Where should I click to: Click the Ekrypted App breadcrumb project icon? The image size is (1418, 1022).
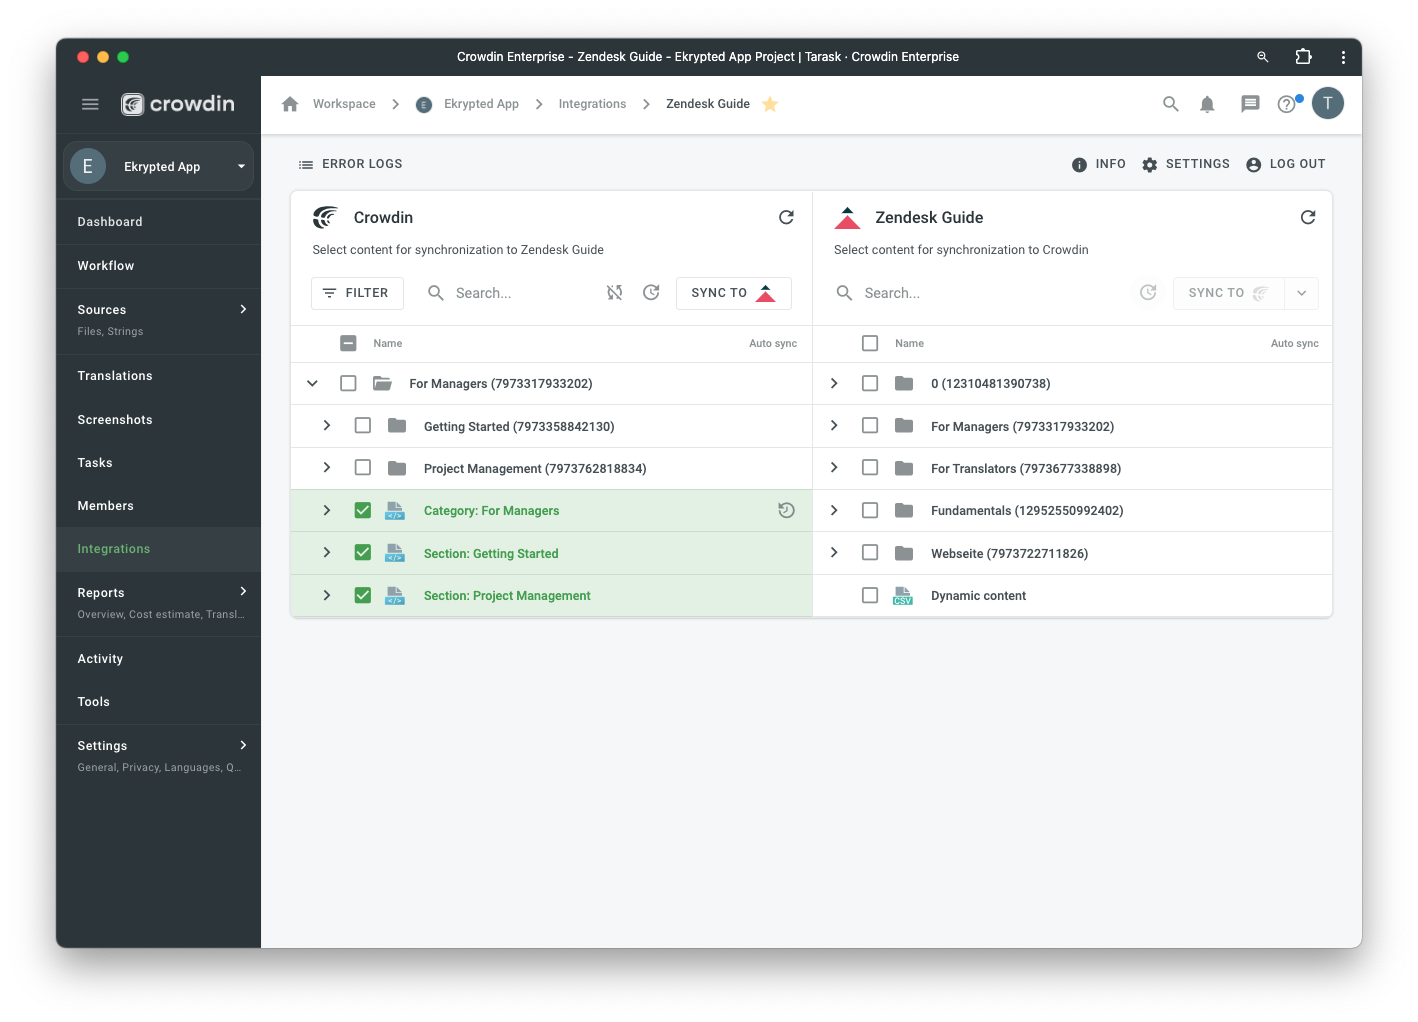pyautogui.click(x=424, y=105)
